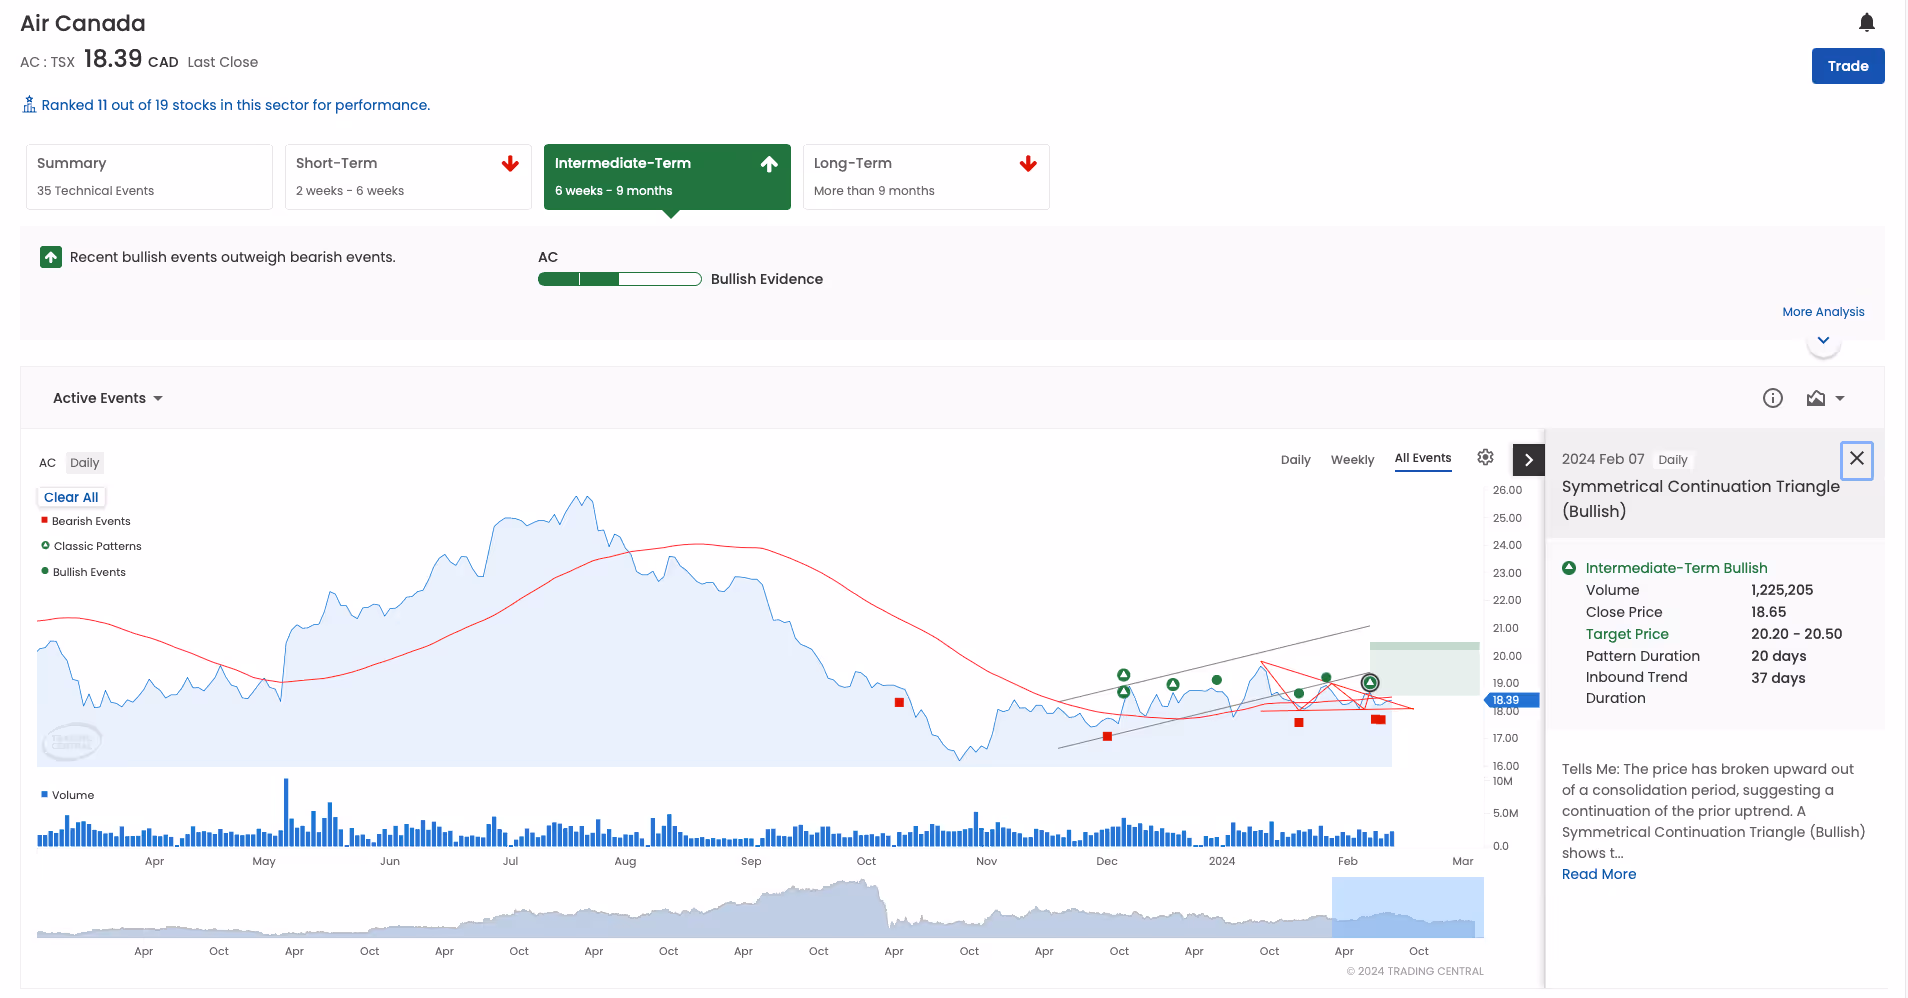Expand the More Analysis chevron
This screenshot has height=998, width=1908.
1822,340
